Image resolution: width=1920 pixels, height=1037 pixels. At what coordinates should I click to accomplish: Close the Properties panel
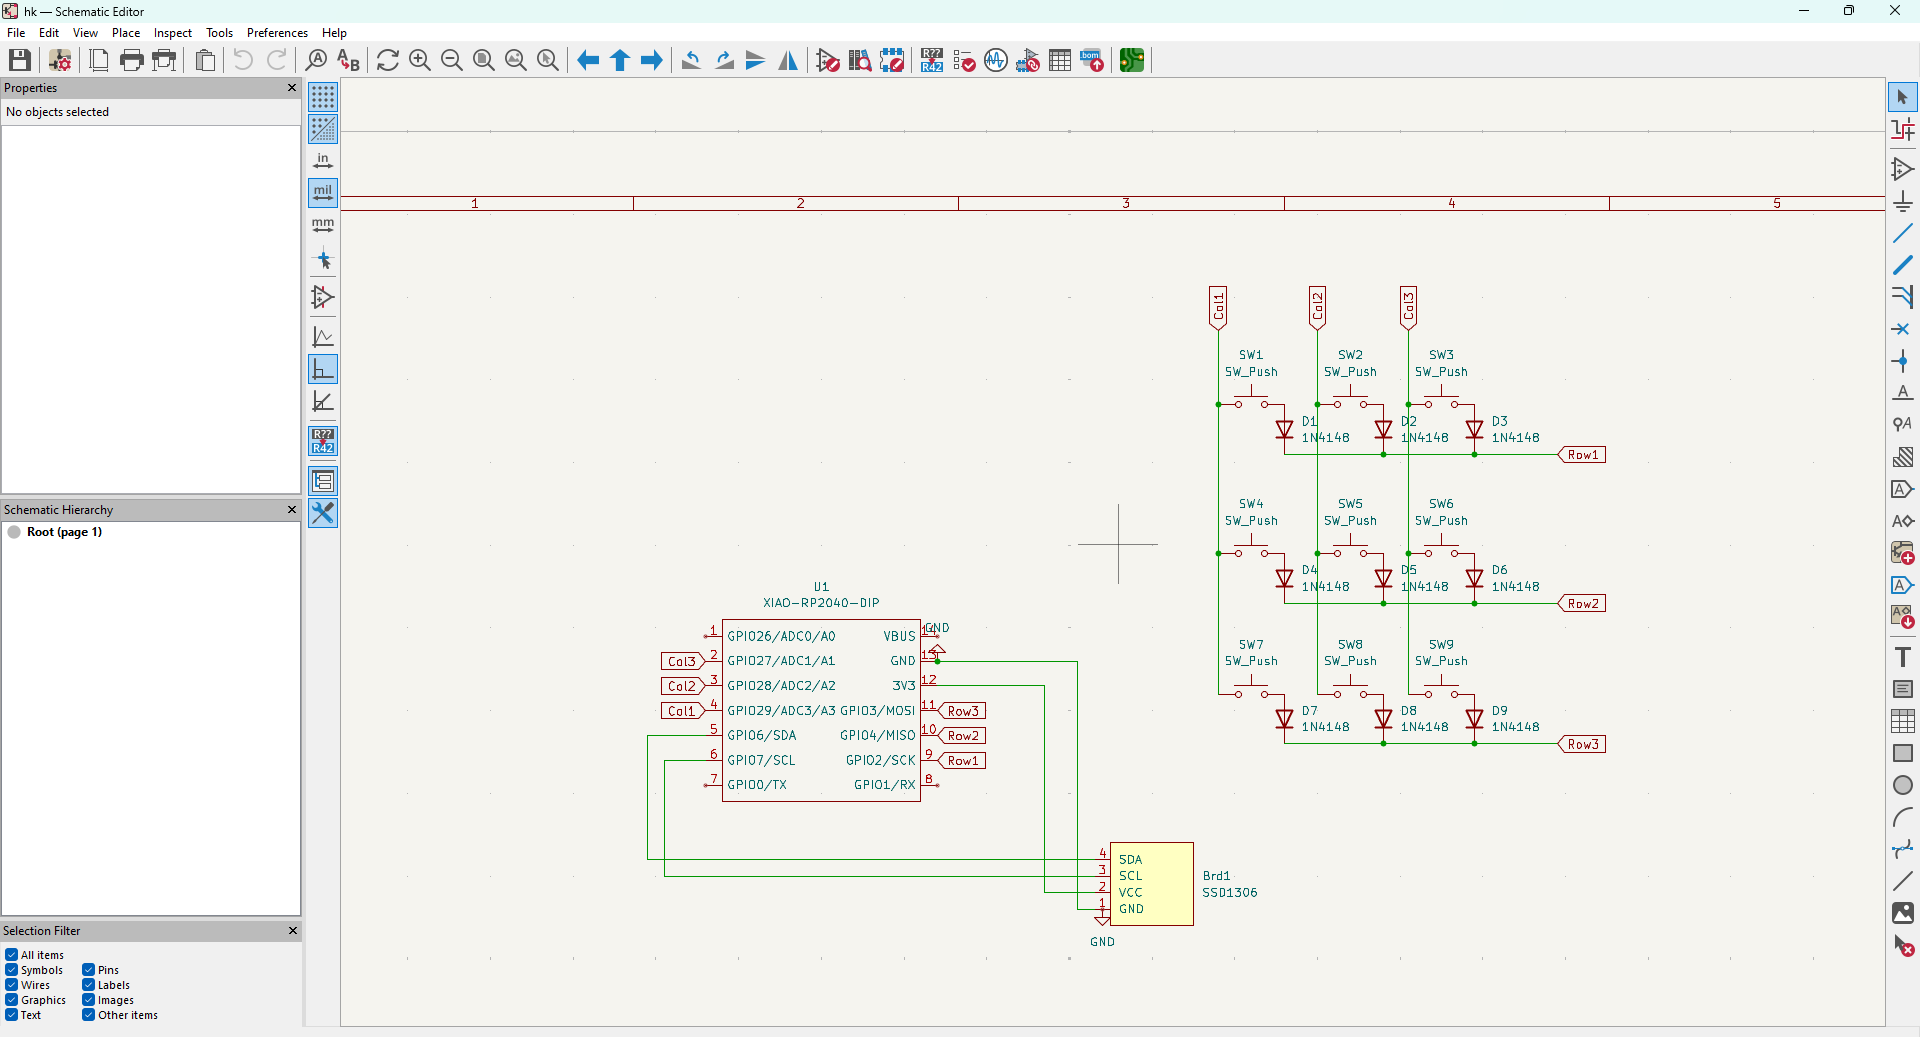click(x=292, y=88)
